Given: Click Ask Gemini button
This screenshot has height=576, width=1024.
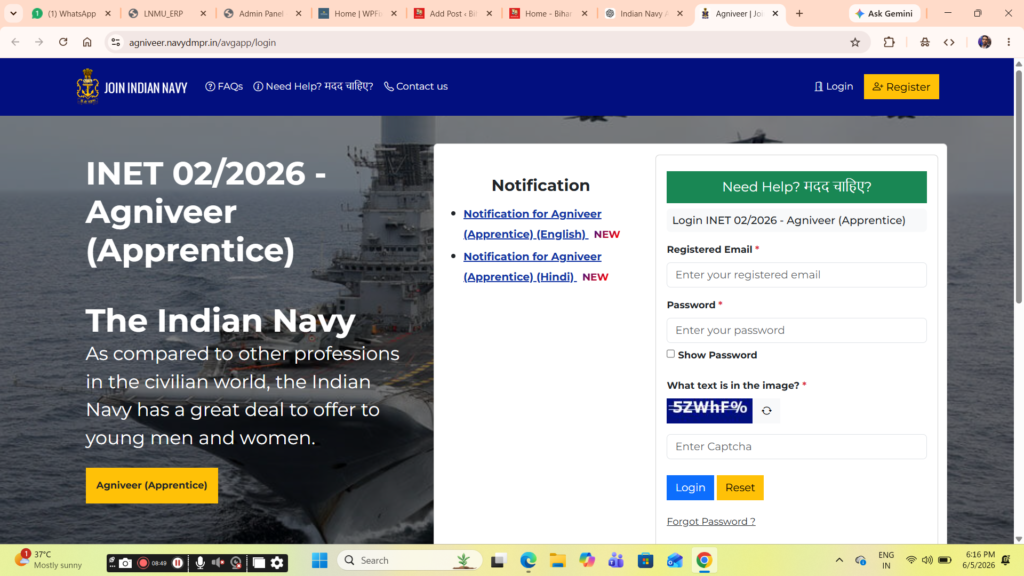Looking at the screenshot, I should (884, 13).
